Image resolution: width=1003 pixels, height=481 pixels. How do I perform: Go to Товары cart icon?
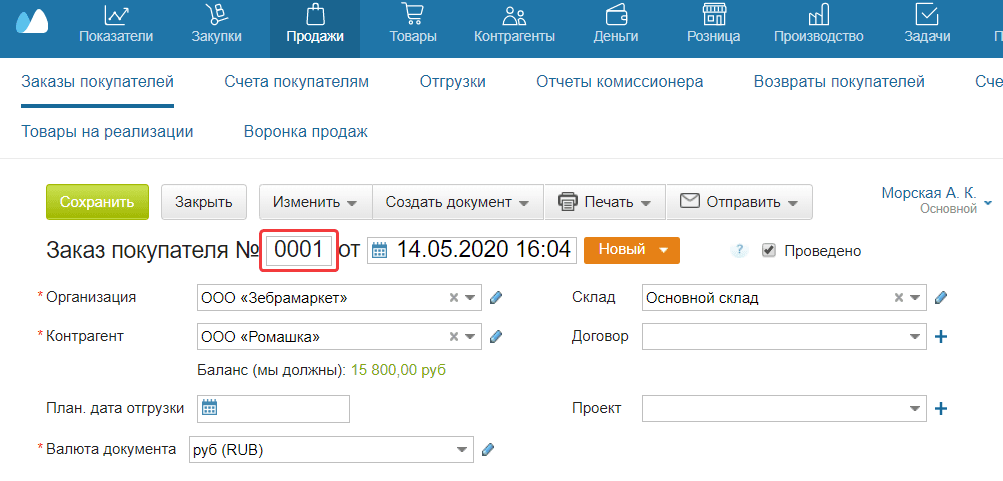coord(412,16)
